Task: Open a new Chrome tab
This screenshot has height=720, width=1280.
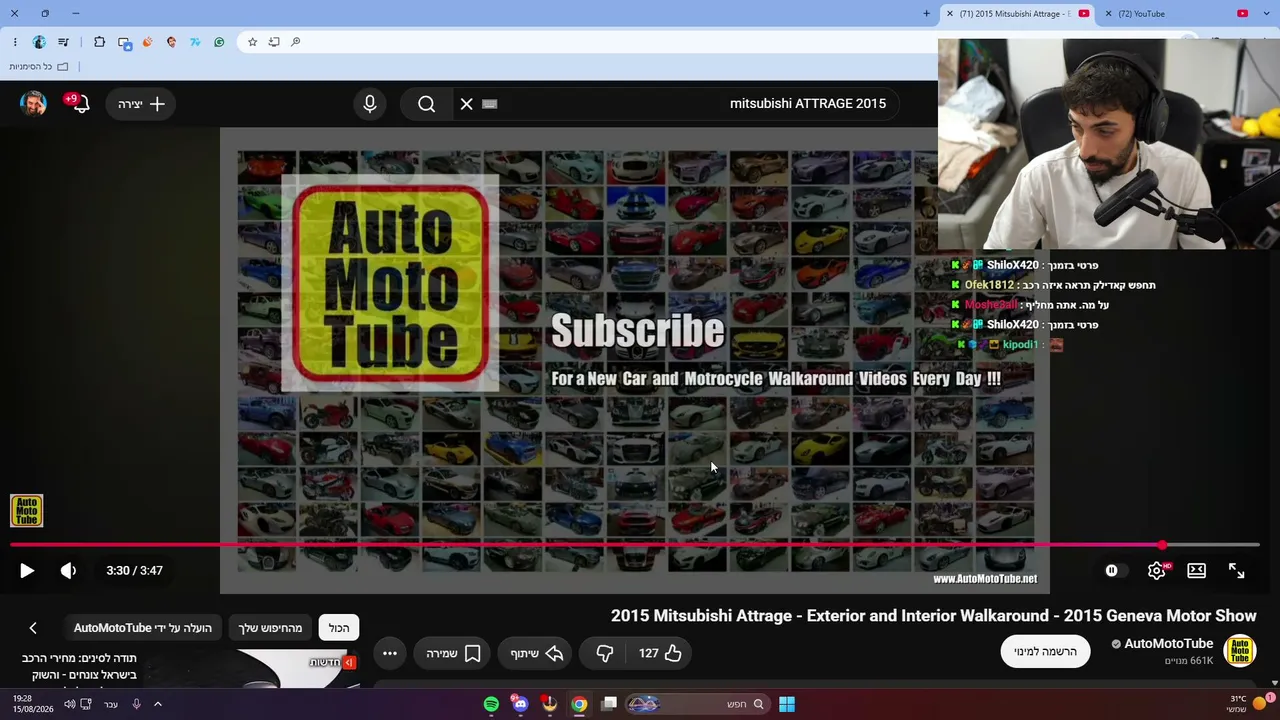Action: pos(927,14)
